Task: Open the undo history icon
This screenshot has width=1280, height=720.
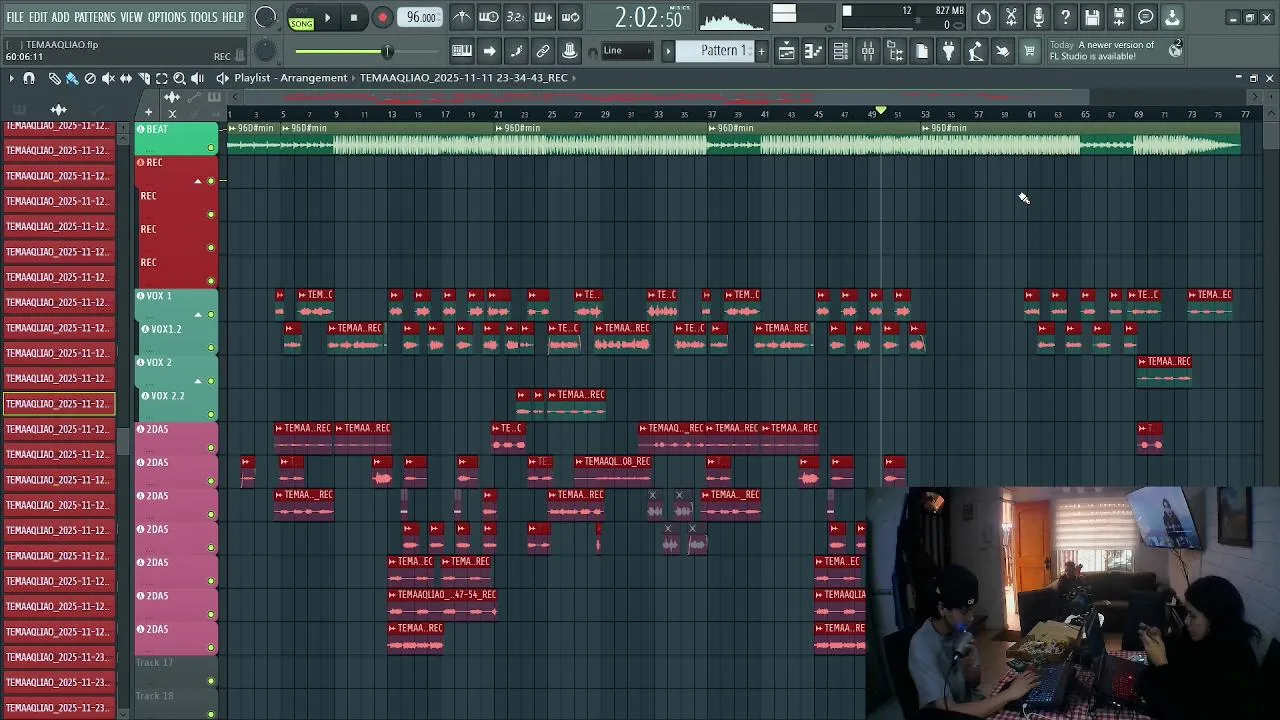Action: point(984,17)
